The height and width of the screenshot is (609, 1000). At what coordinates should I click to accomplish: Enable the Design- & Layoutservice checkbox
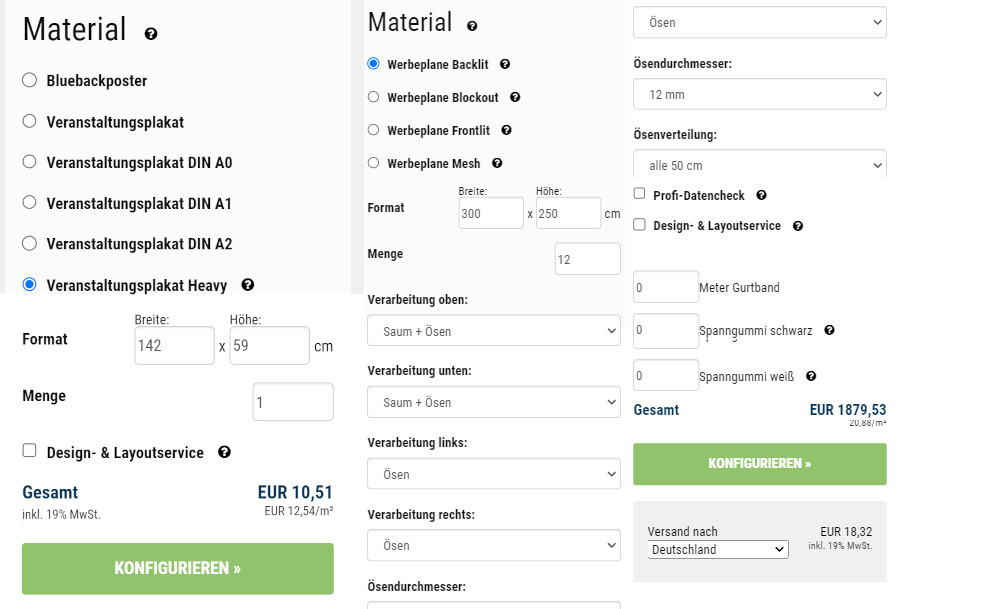[x=28, y=451]
